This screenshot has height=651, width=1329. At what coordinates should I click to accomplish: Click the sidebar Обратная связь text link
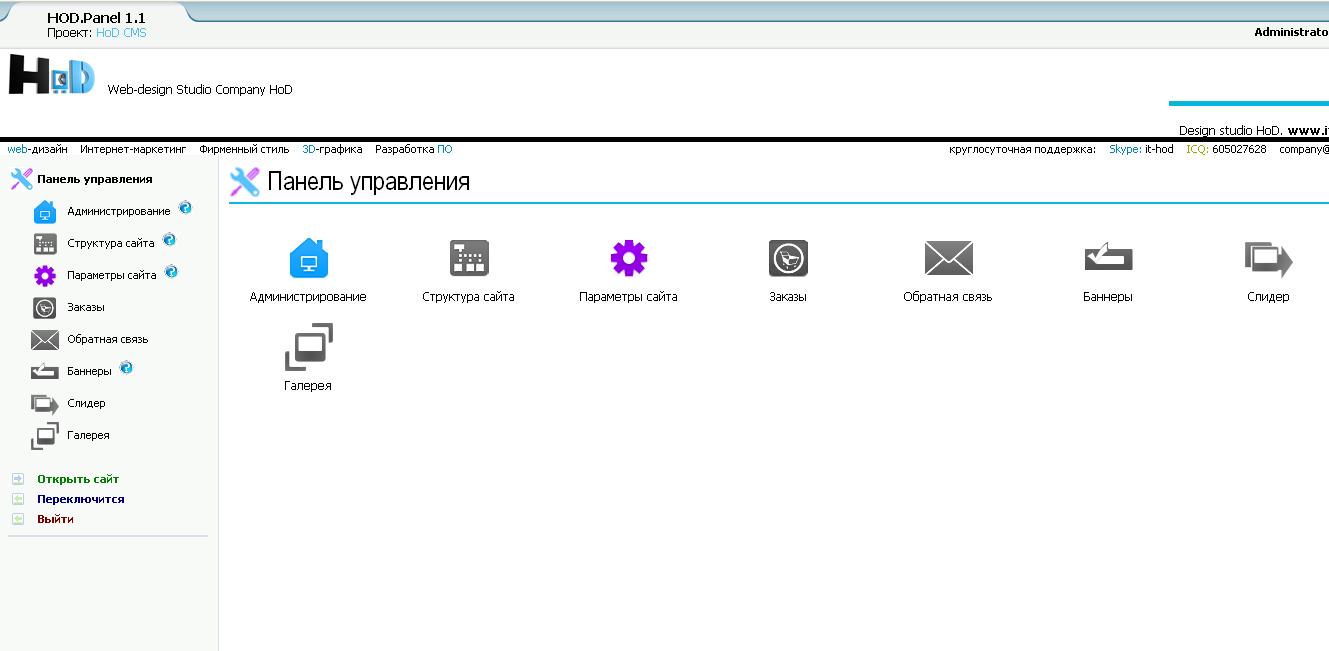click(x=108, y=339)
